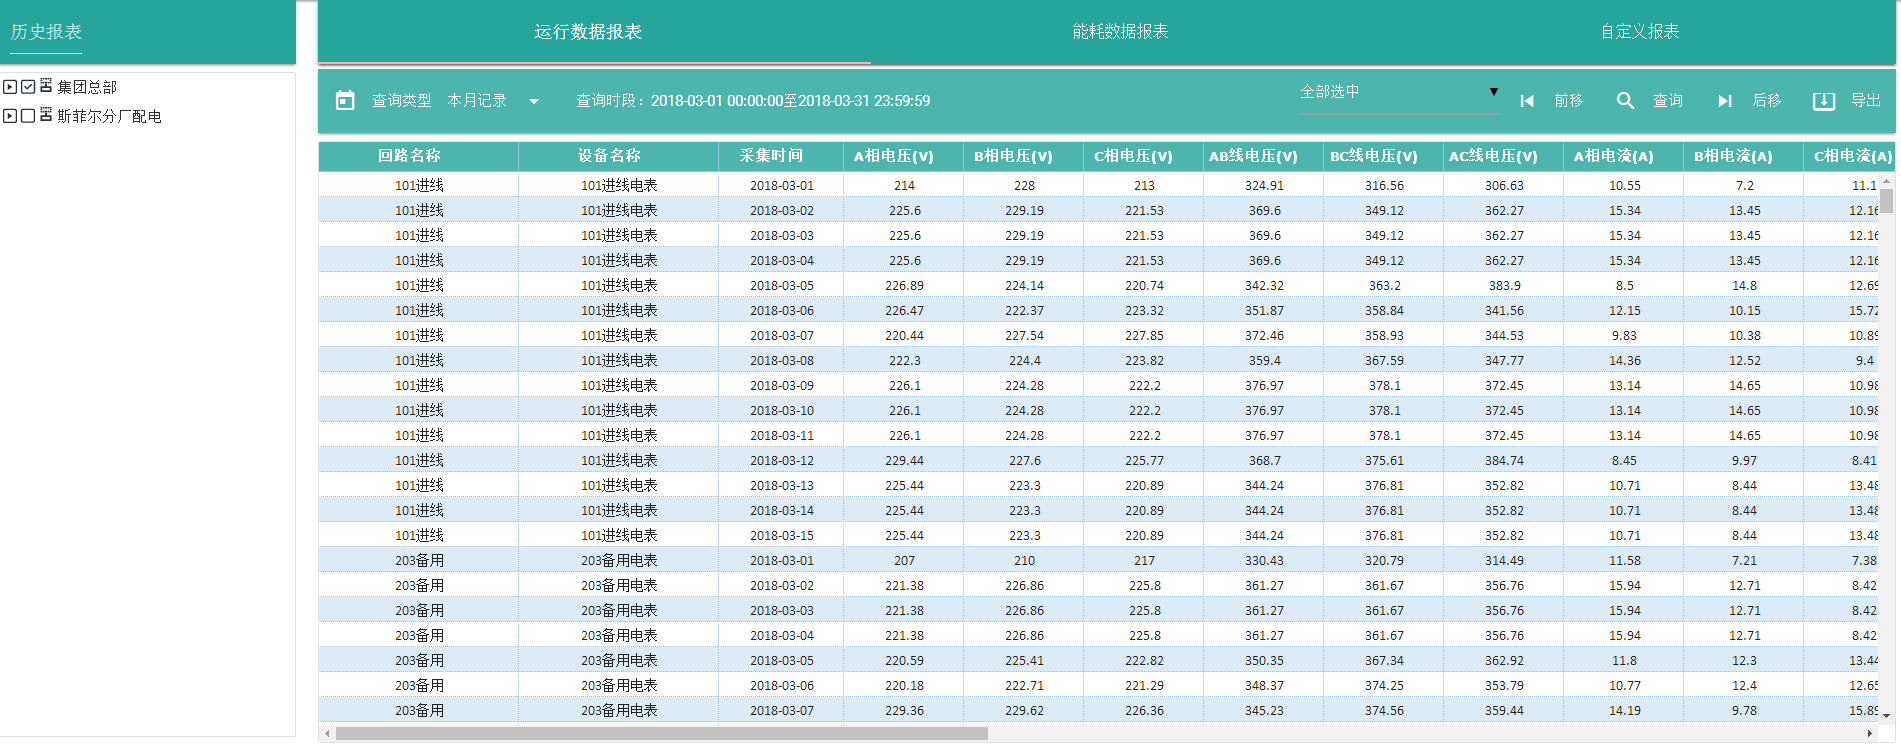
Task: Click the organization icon beside 斯菲尔分厂配电
Action: point(46,115)
